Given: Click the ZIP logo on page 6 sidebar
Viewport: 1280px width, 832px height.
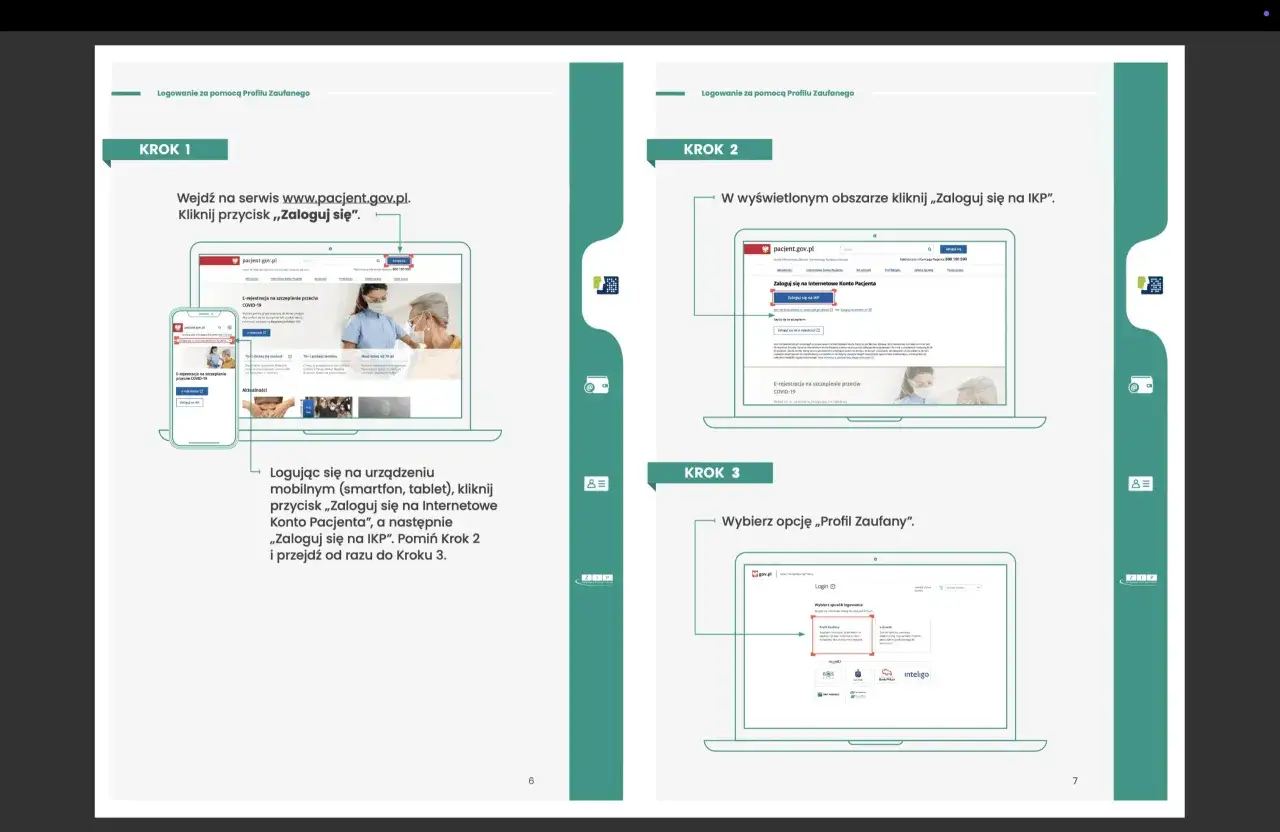Looking at the screenshot, I should tap(595, 579).
